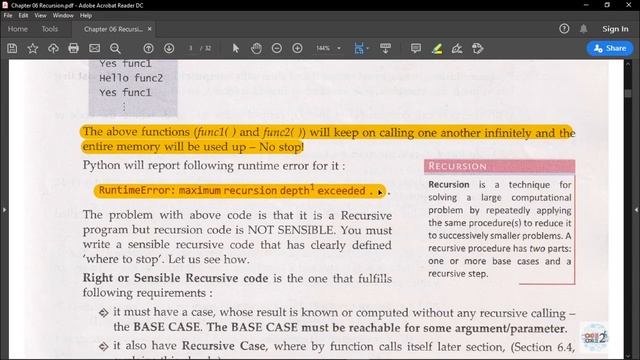The width and height of the screenshot is (640, 360).
Task: Select the Highlight text tool
Action: 437,48
